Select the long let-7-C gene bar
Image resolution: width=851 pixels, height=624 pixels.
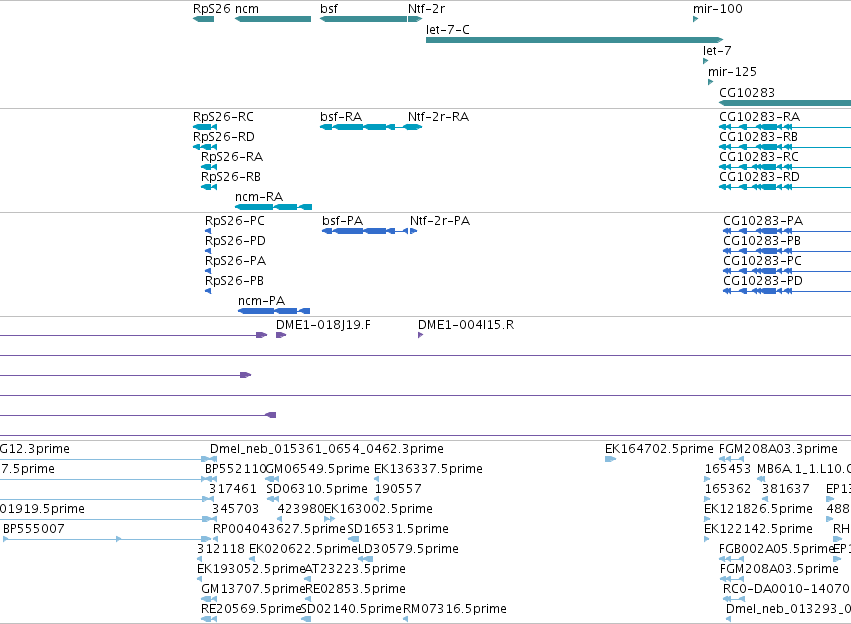[575, 40]
